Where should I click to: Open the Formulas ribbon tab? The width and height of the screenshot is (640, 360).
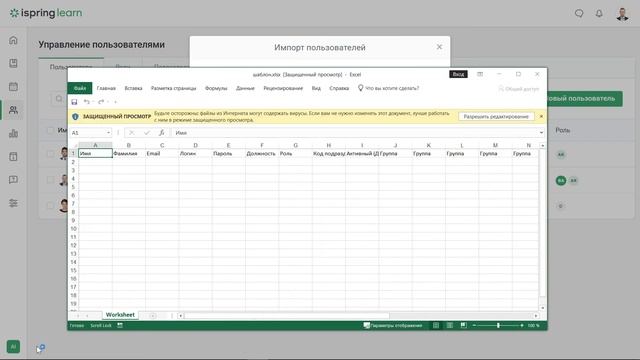[216, 88]
